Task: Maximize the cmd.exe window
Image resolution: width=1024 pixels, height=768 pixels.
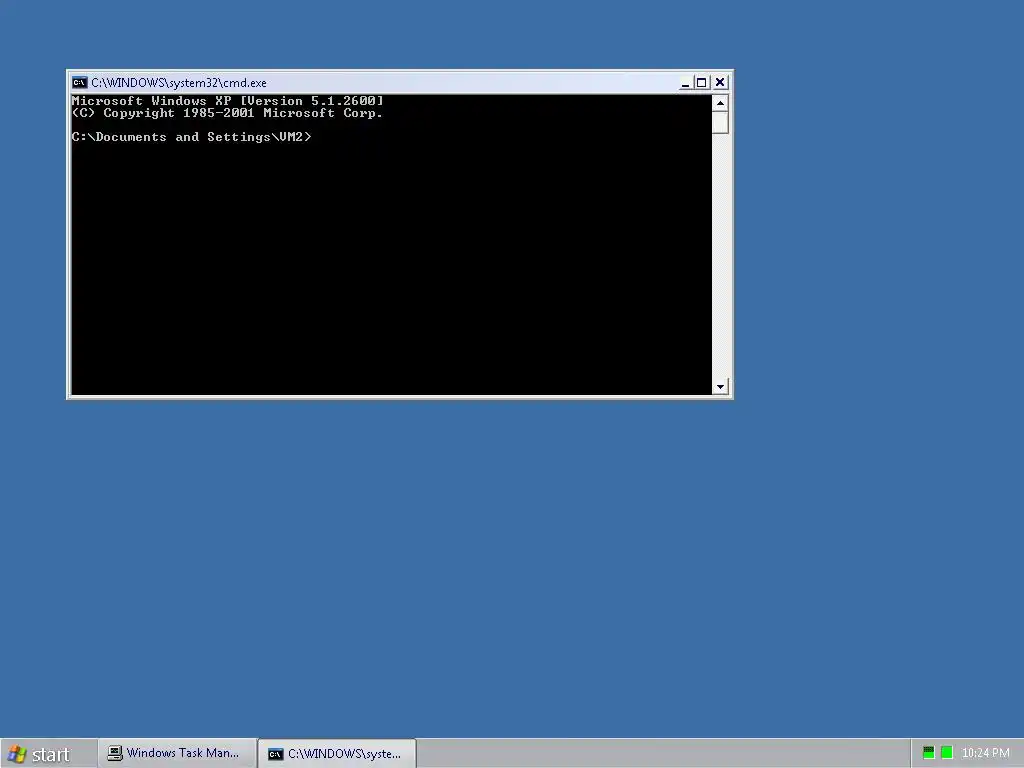Action: (701, 82)
